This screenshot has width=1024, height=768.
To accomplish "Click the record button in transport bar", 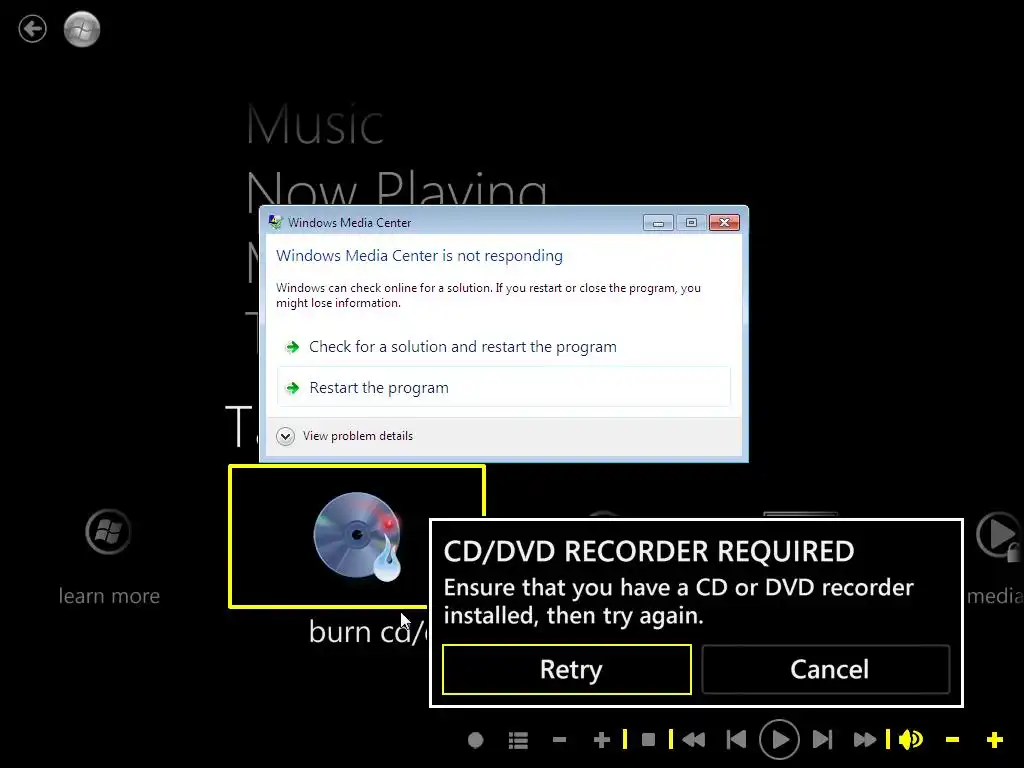I will [x=475, y=740].
